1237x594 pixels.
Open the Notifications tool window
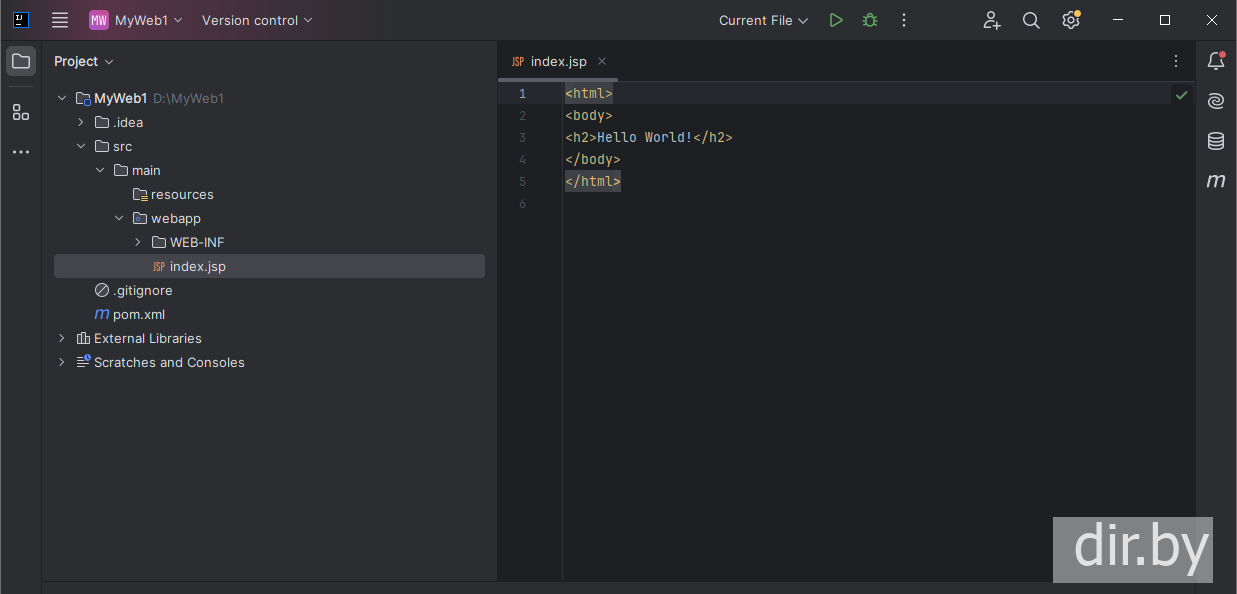(x=1216, y=61)
